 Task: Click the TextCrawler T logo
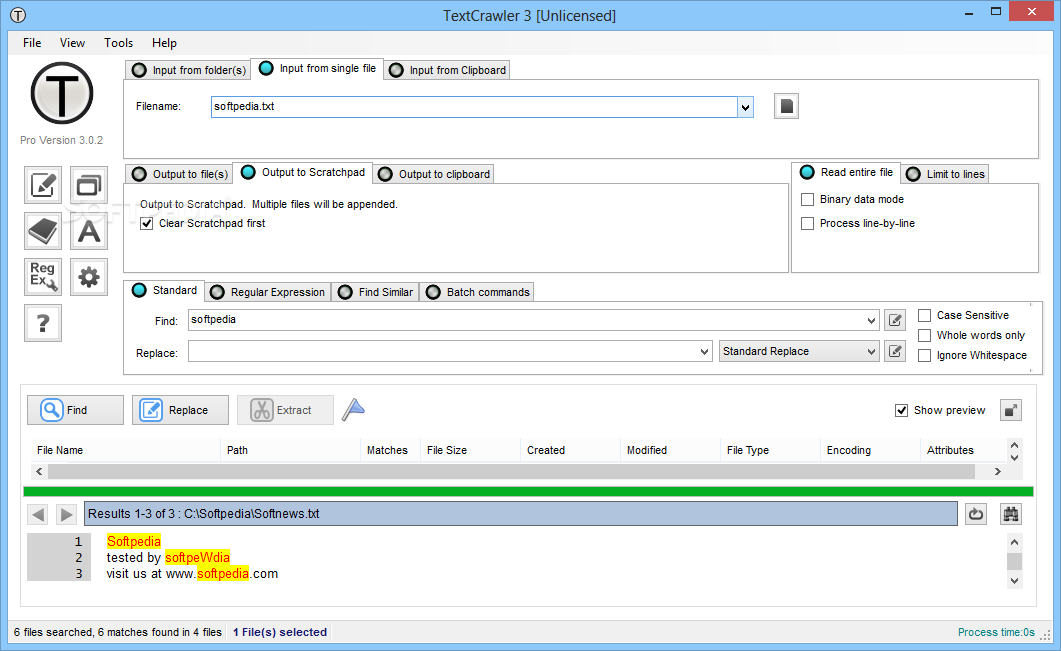[x=62, y=93]
